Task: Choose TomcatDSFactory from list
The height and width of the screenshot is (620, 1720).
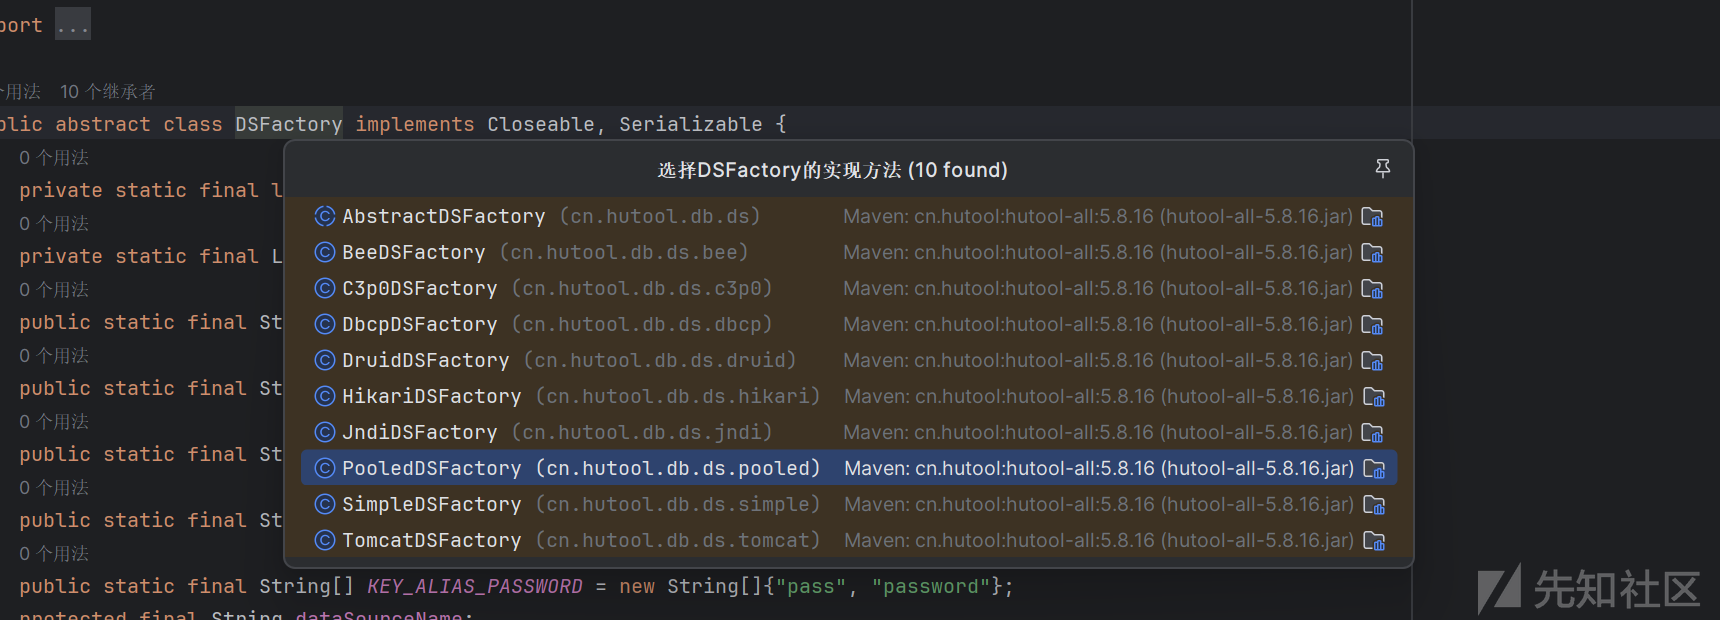Action: 849,540
